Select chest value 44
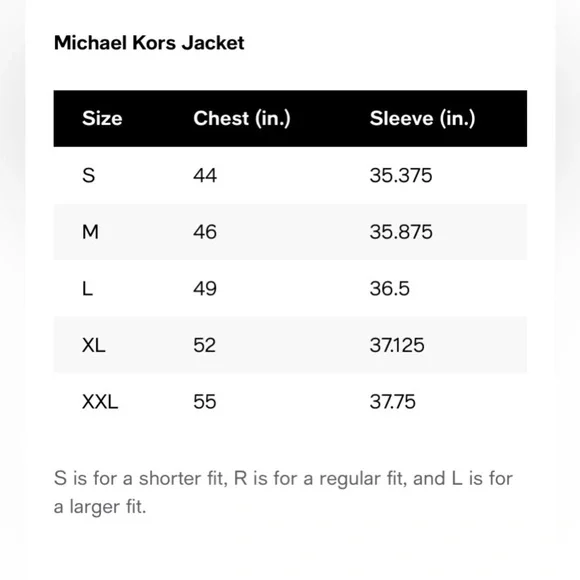 205,175
